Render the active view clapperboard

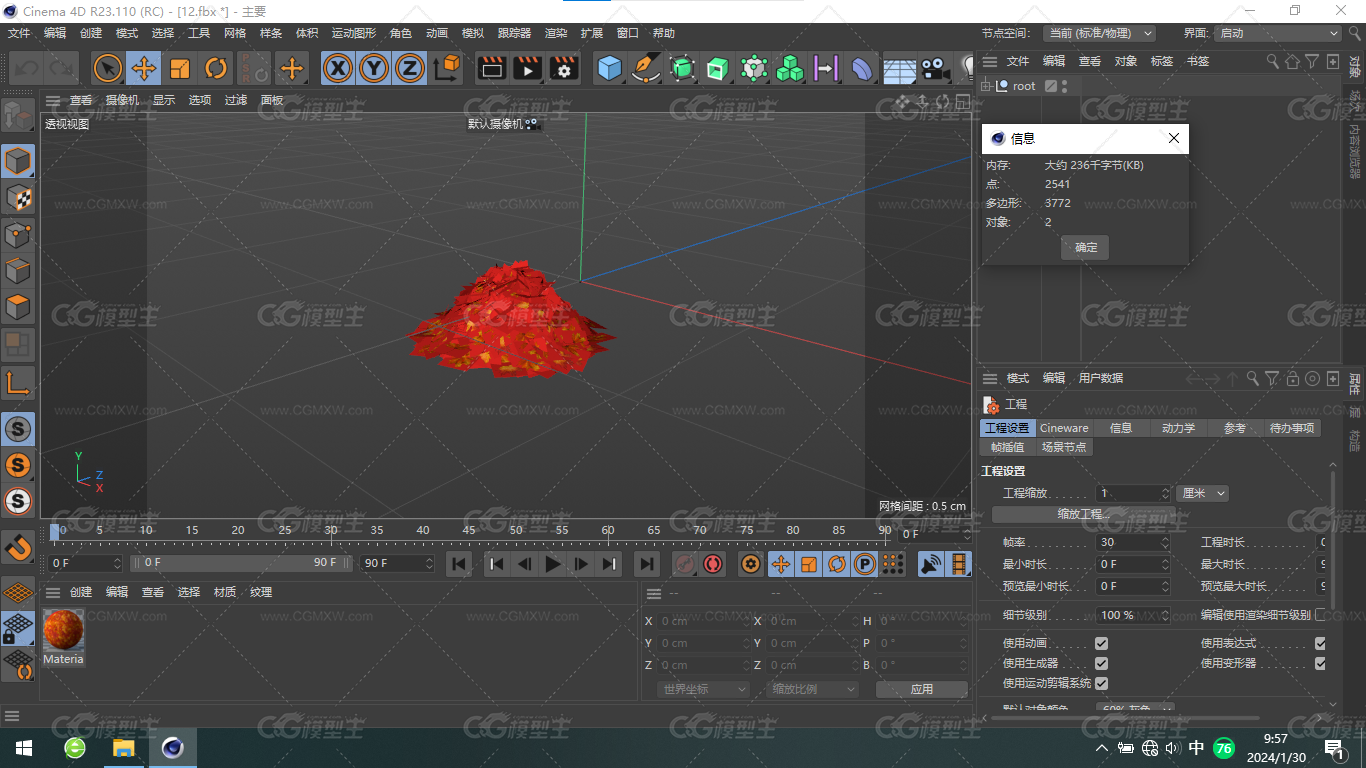pyautogui.click(x=491, y=68)
